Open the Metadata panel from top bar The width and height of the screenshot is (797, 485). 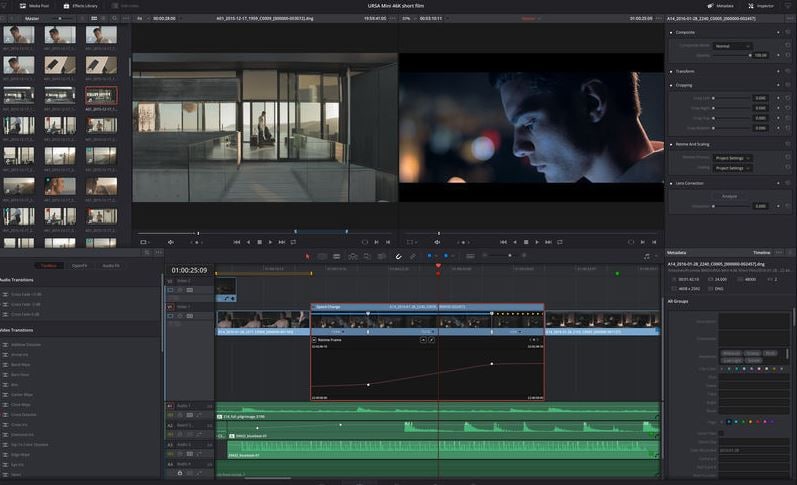(x=719, y=5)
